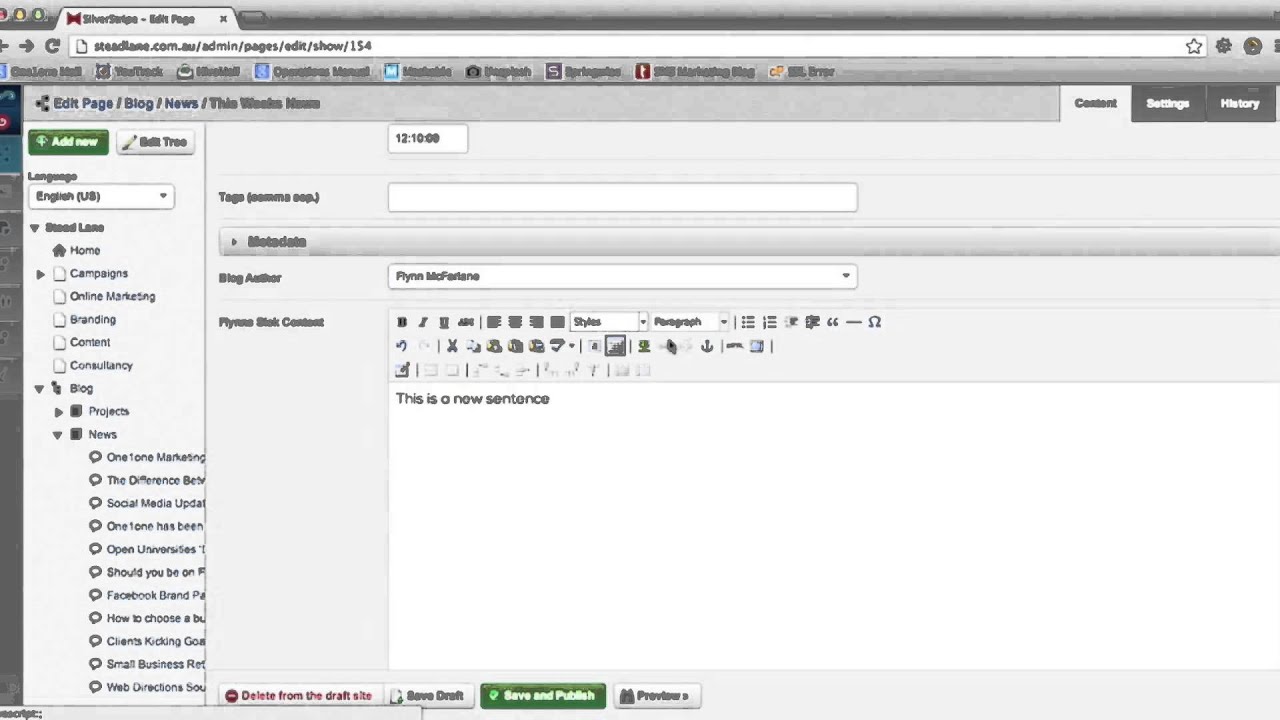
Task: Open the Language dropdown English (US)
Action: (x=101, y=196)
